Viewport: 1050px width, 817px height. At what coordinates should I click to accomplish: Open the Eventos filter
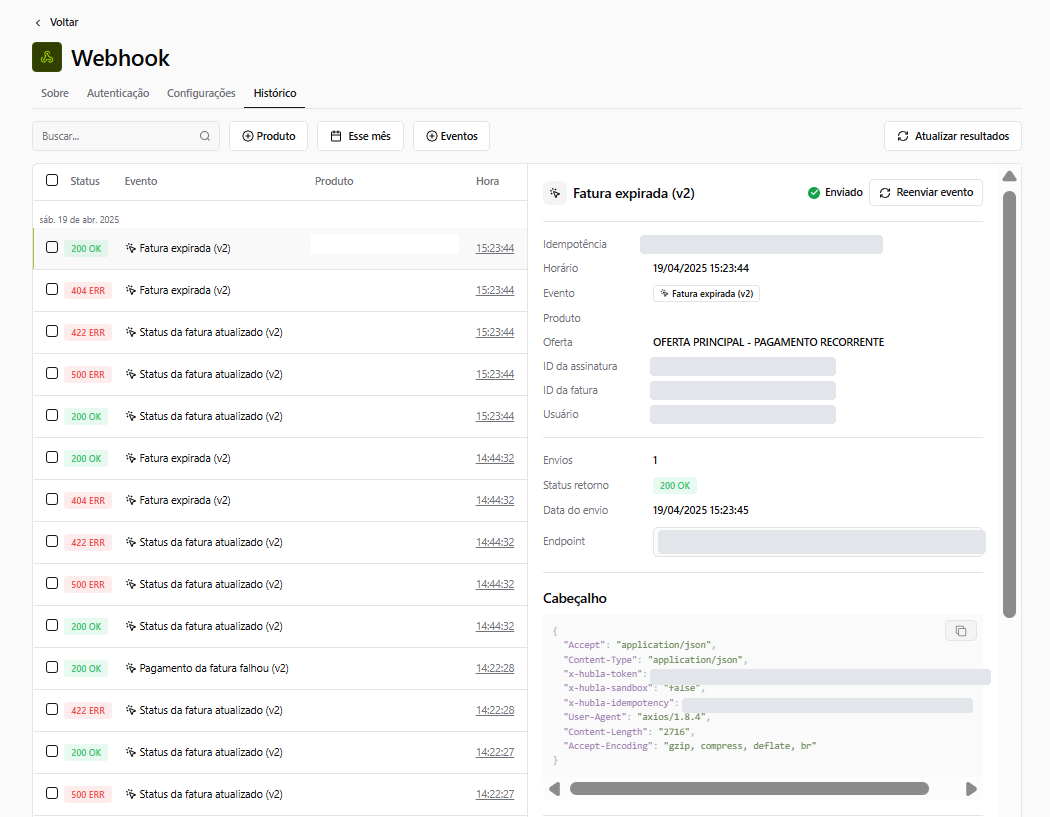coord(451,136)
